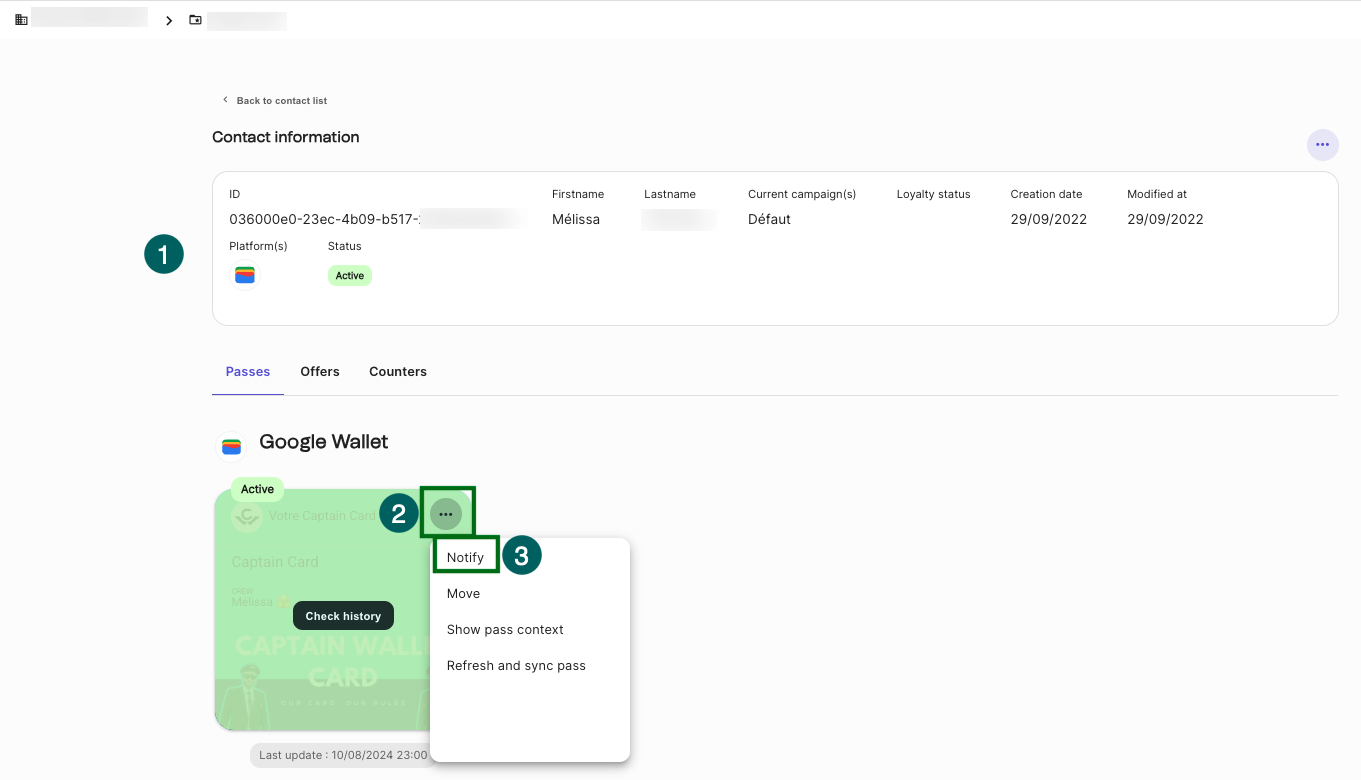The image size is (1361, 780).
Task: Click Refresh and sync pass
Action: (516, 666)
